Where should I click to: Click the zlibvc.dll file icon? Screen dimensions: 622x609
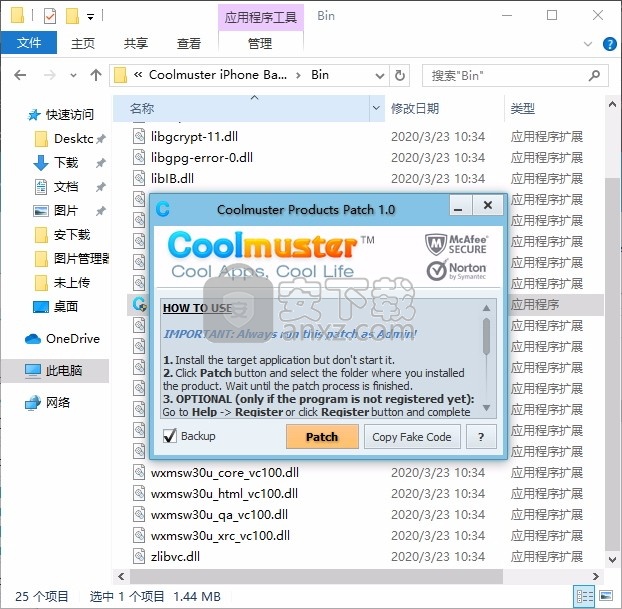(x=139, y=556)
